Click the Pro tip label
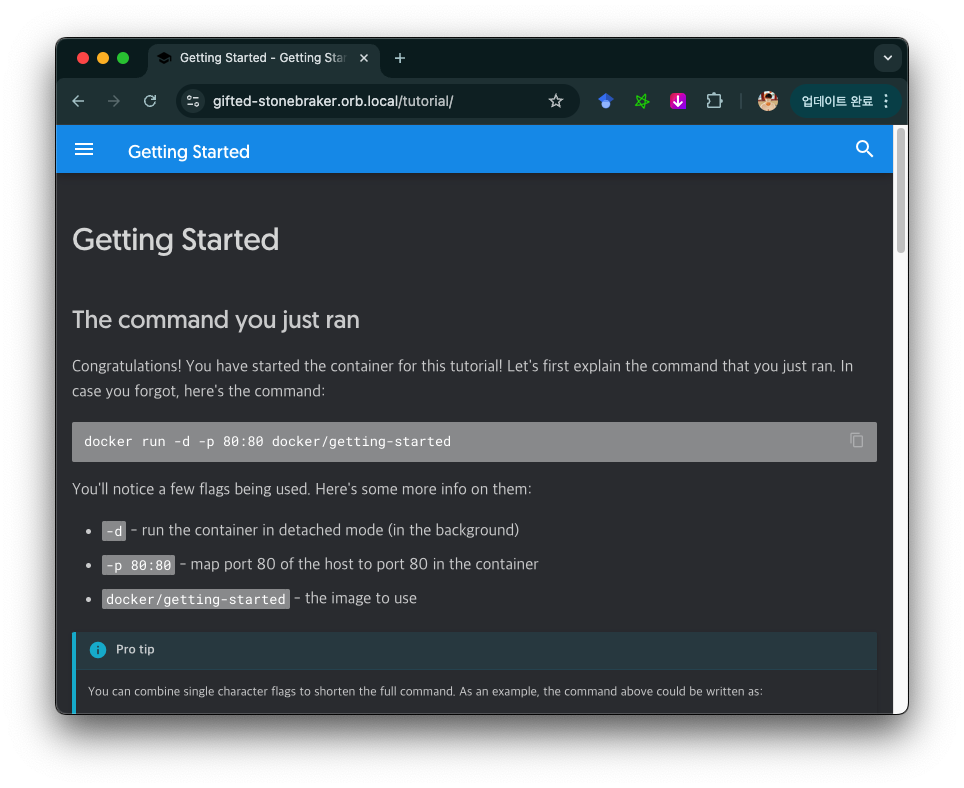The width and height of the screenshot is (964, 788). click(x=135, y=650)
